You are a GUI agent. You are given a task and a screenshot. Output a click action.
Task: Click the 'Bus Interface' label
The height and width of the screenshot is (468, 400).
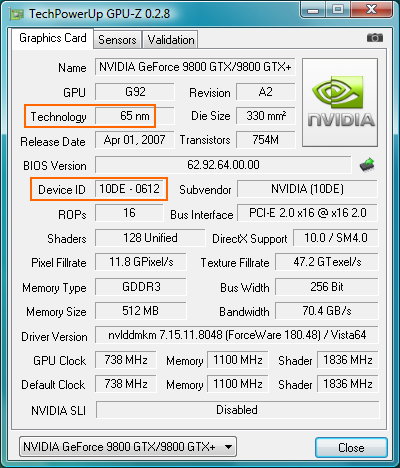[x=202, y=215]
